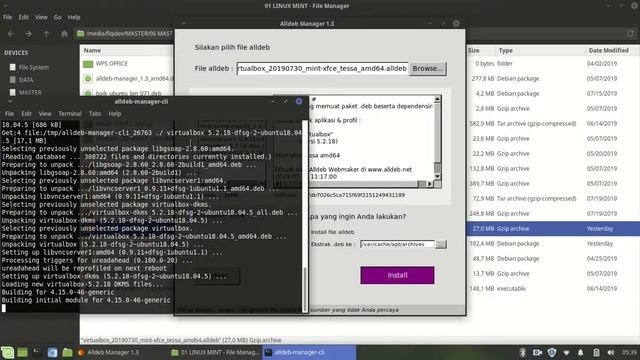Select DATA drive in Devices sidebar
The height and width of the screenshot is (360, 640).
point(26,80)
